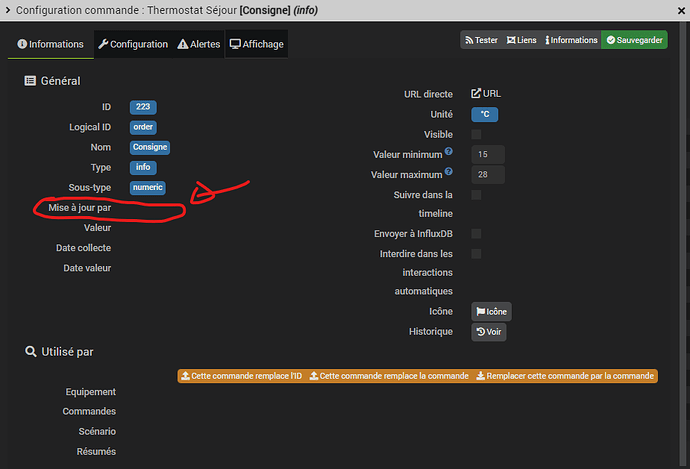
Task: Close the configuration dialog with the X
Action: (681, 11)
